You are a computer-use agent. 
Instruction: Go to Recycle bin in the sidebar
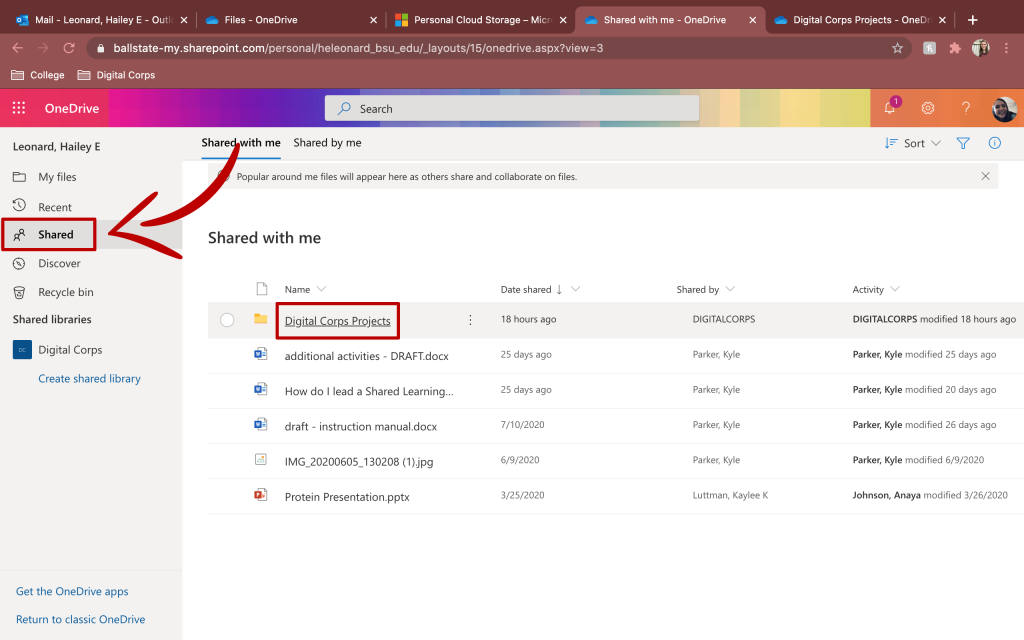(65, 292)
